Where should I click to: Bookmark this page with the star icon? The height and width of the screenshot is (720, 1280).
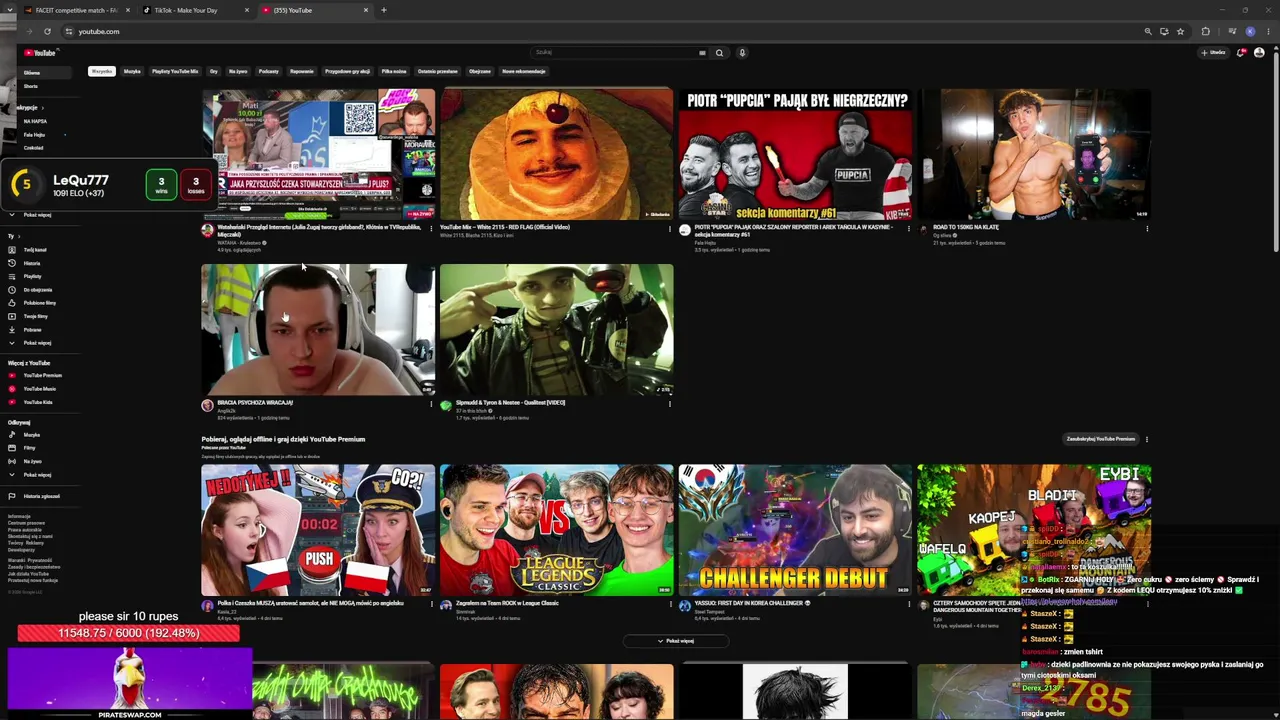(x=1181, y=31)
